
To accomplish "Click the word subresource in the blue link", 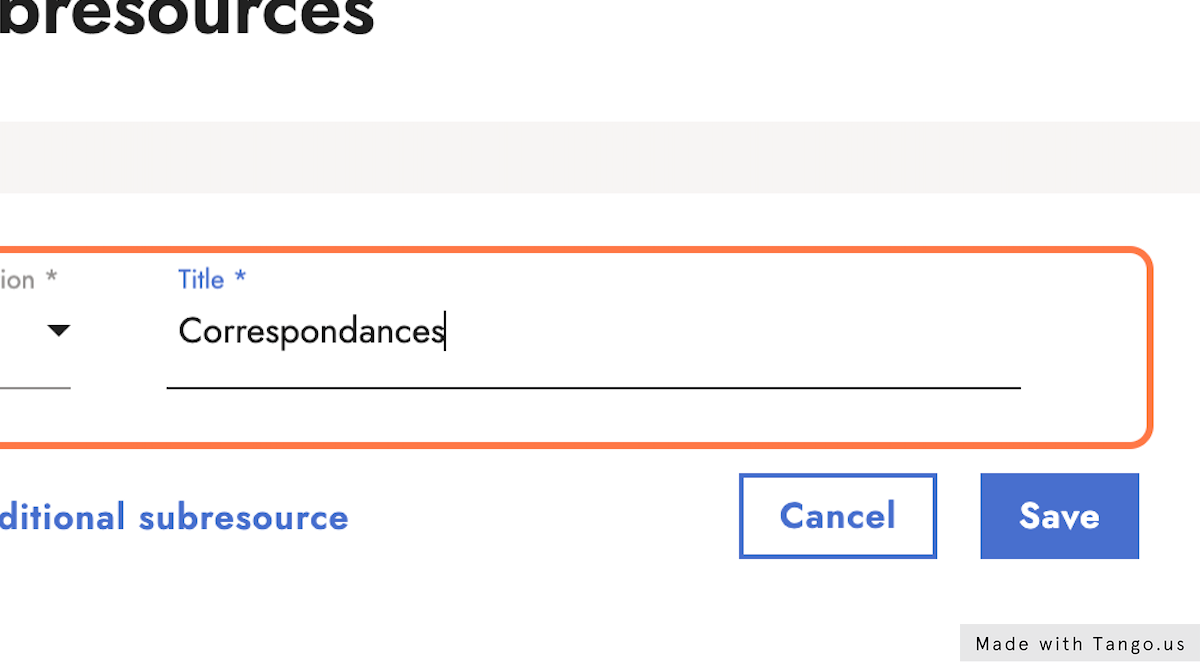I will tap(243, 518).
